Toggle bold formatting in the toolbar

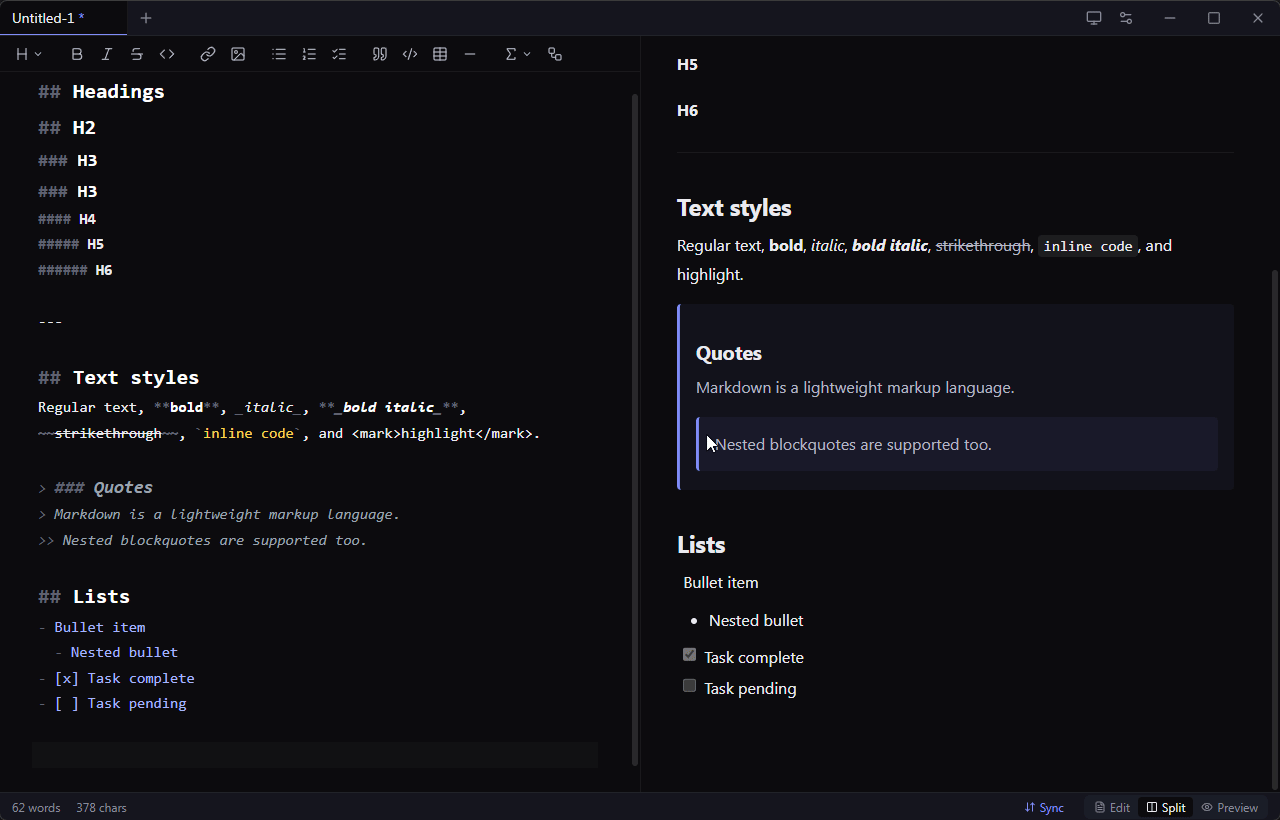tap(77, 54)
